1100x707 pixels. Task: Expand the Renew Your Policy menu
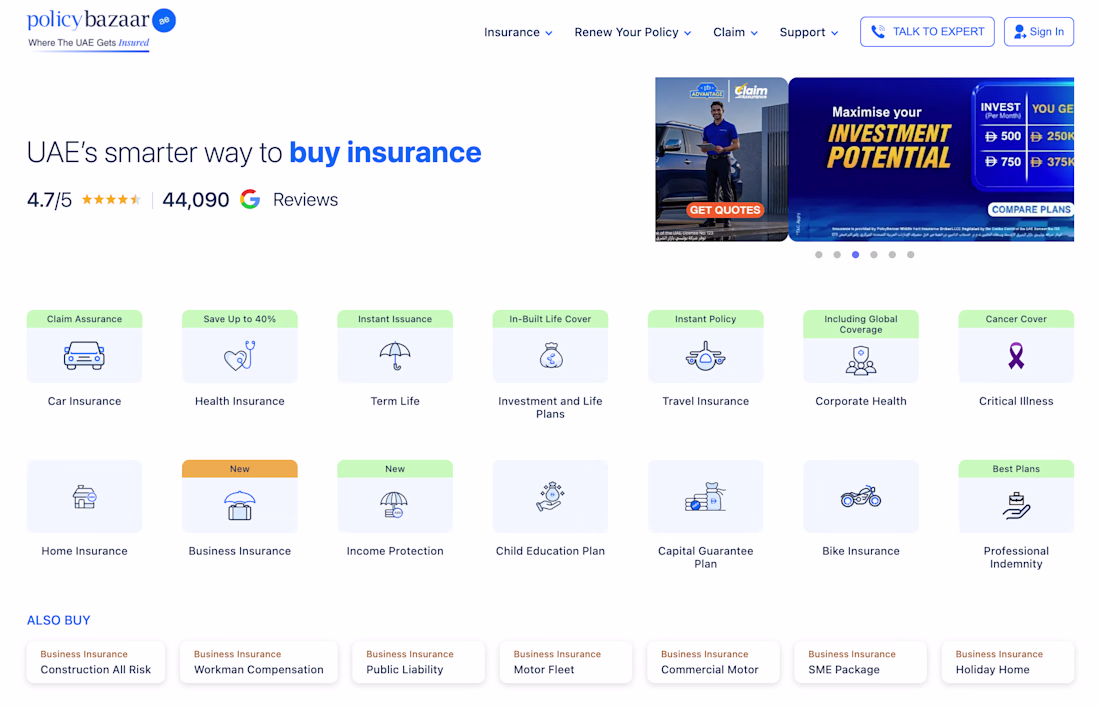point(633,32)
